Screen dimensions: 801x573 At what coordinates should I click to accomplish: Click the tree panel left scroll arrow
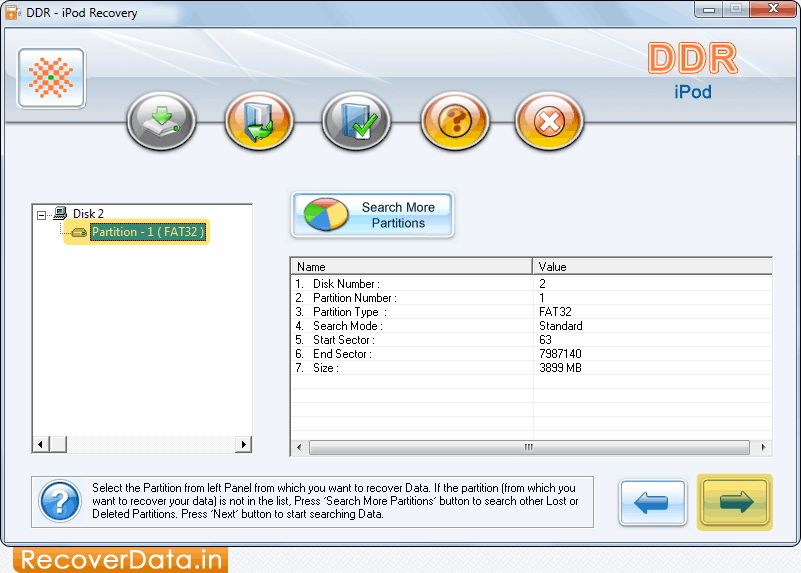coord(40,444)
